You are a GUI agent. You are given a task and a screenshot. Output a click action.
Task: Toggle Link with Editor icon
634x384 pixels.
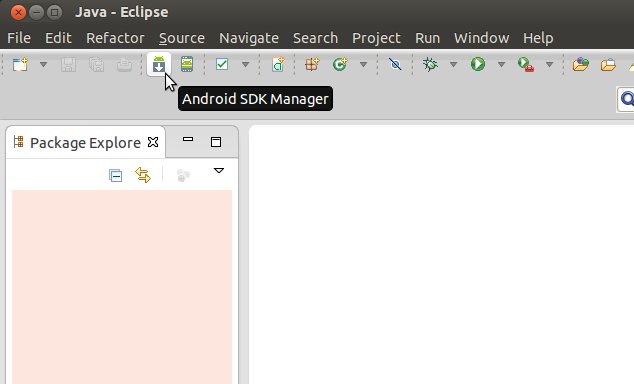click(x=143, y=175)
